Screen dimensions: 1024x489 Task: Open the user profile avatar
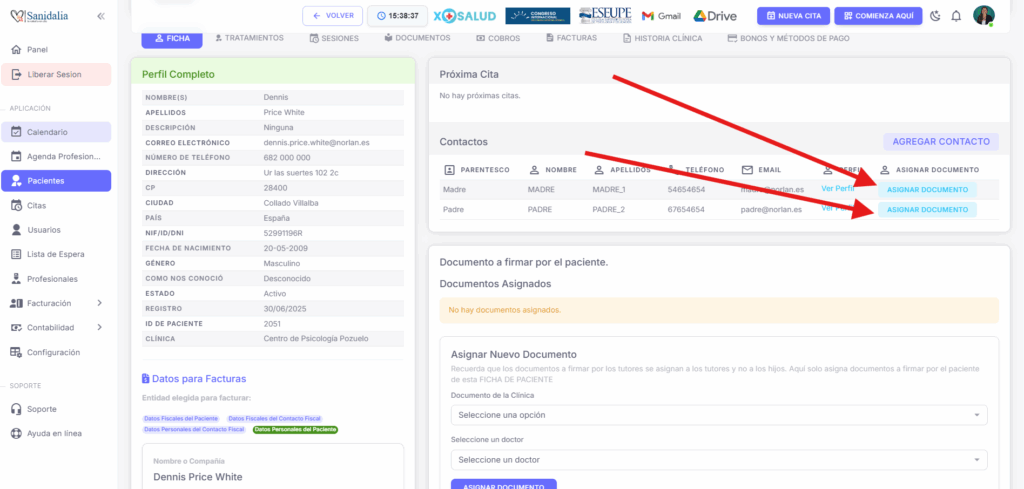(984, 16)
